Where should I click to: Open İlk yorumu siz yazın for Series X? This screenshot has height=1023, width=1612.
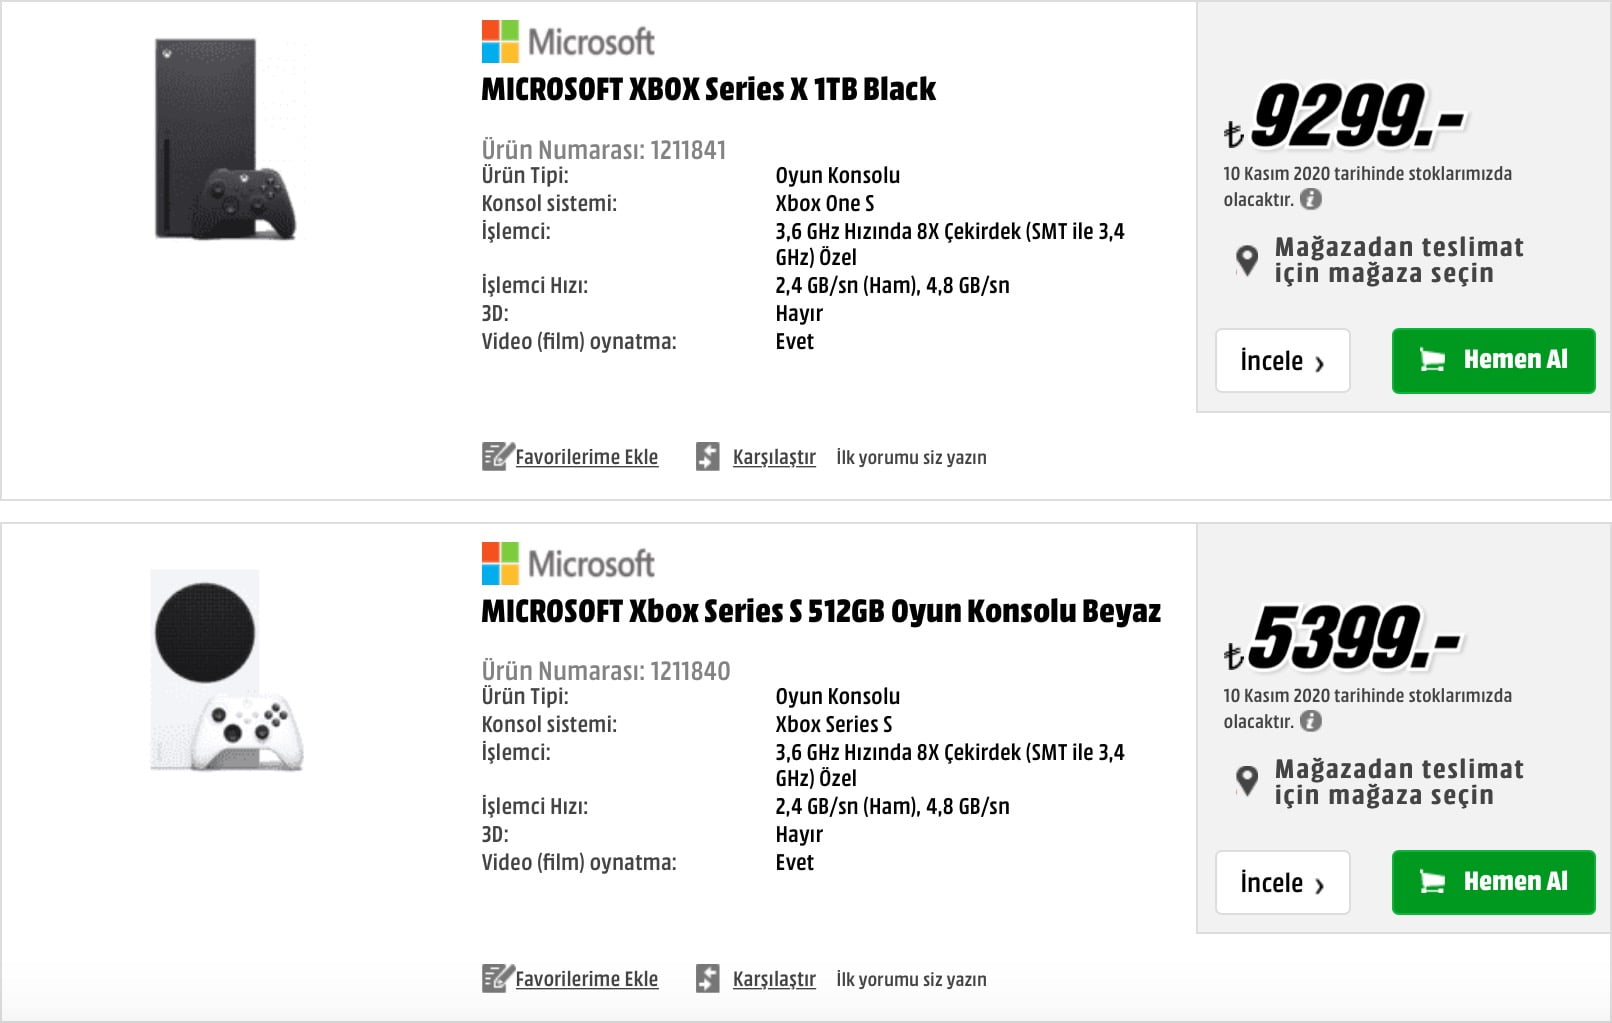coord(910,456)
